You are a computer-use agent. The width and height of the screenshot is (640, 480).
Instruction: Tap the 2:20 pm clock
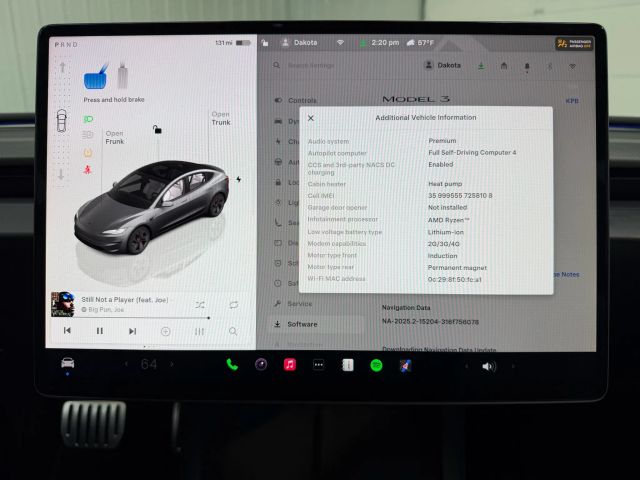click(x=385, y=42)
